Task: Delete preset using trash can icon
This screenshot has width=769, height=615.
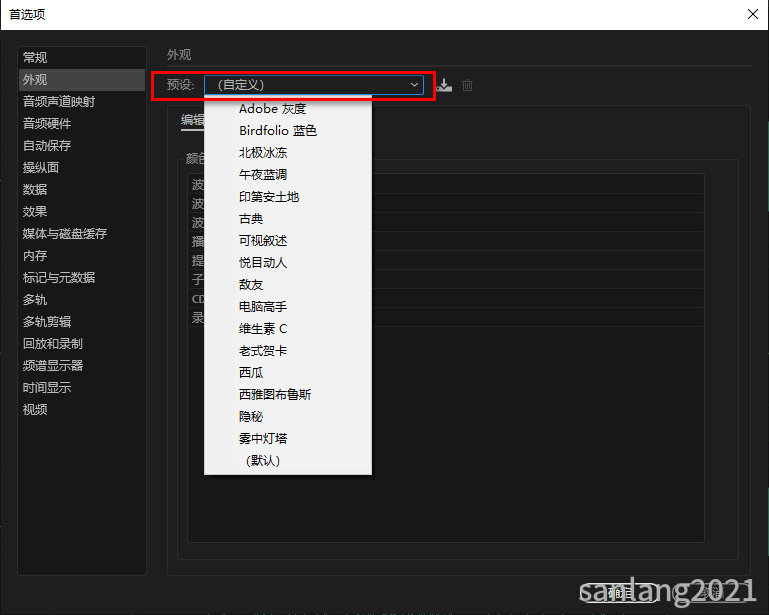Action: click(x=467, y=85)
